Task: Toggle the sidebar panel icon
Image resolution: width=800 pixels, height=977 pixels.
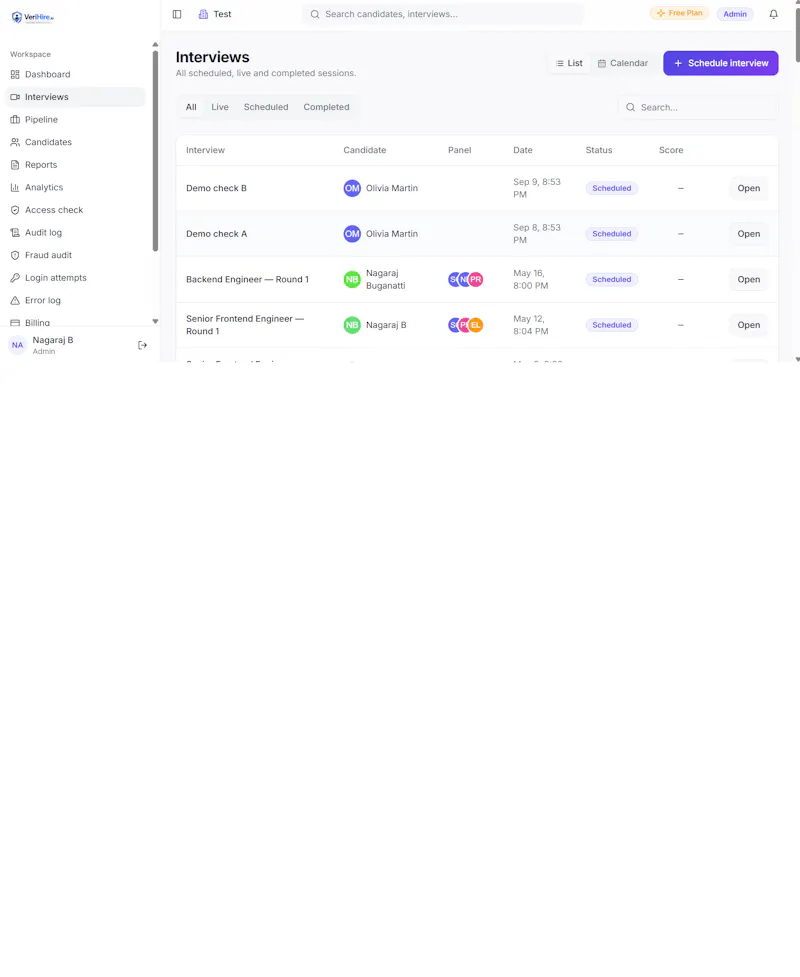Action: click(177, 14)
